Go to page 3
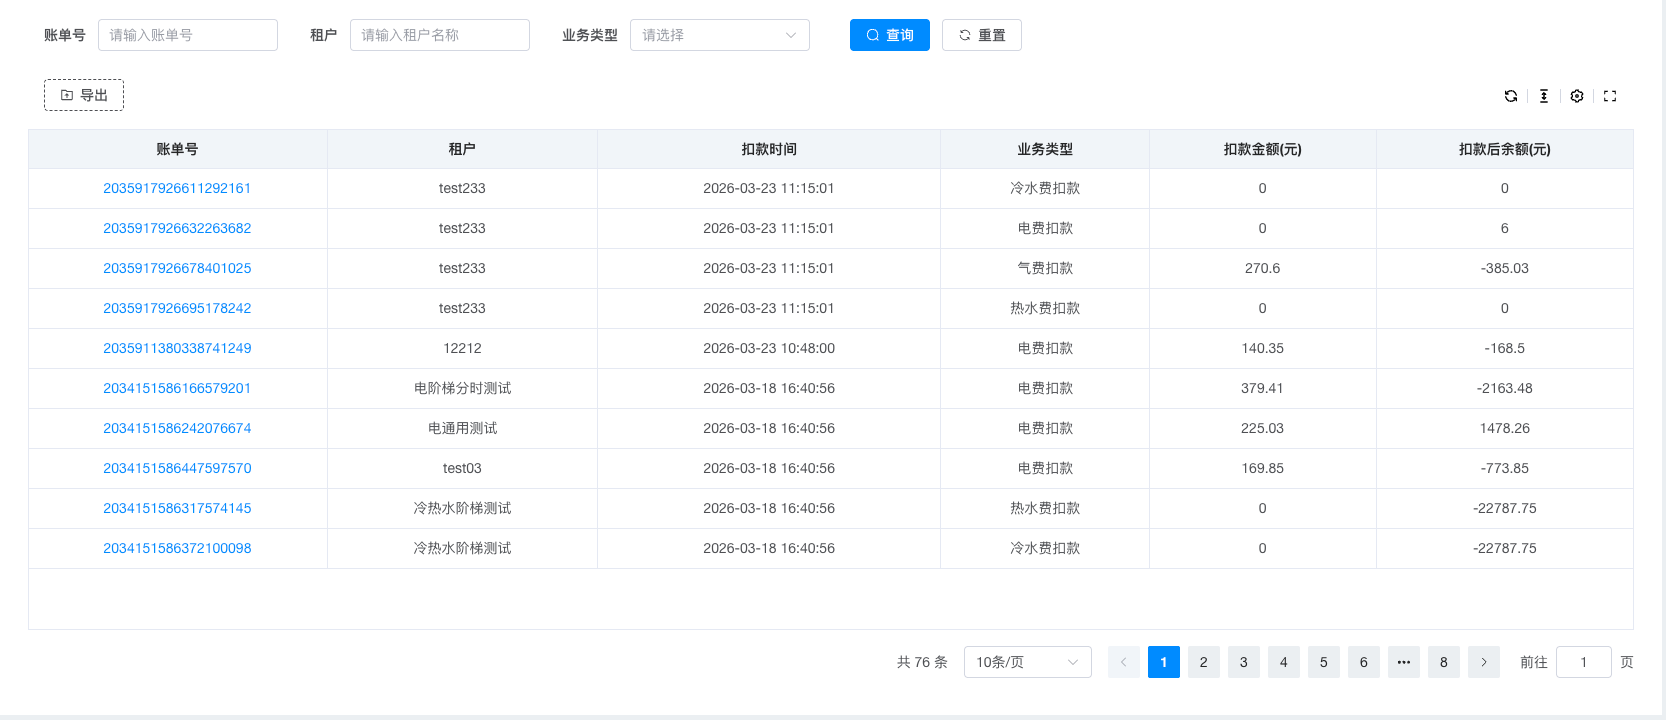 pyautogui.click(x=1244, y=662)
